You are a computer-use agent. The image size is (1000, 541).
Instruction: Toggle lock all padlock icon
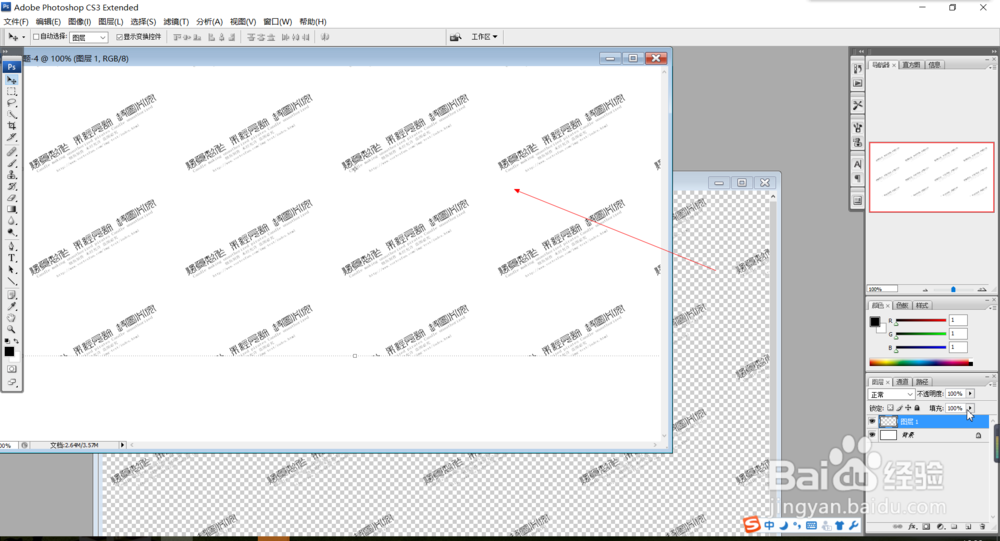click(x=917, y=408)
